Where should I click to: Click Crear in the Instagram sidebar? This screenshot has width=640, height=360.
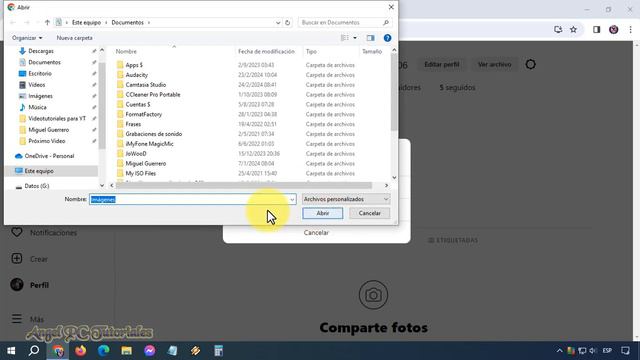29,259
